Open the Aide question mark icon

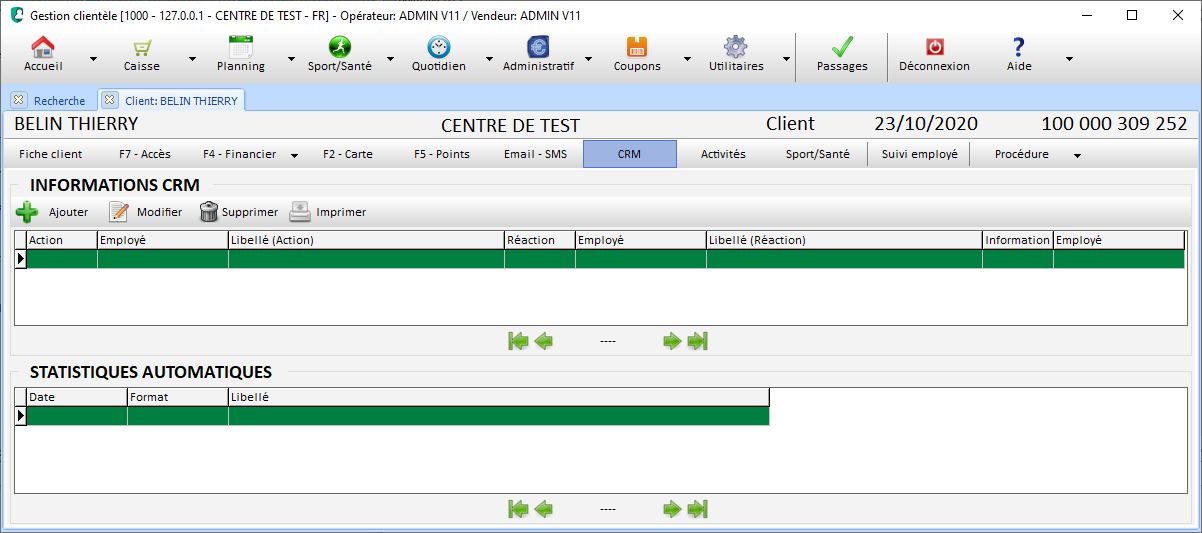point(1019,47)
